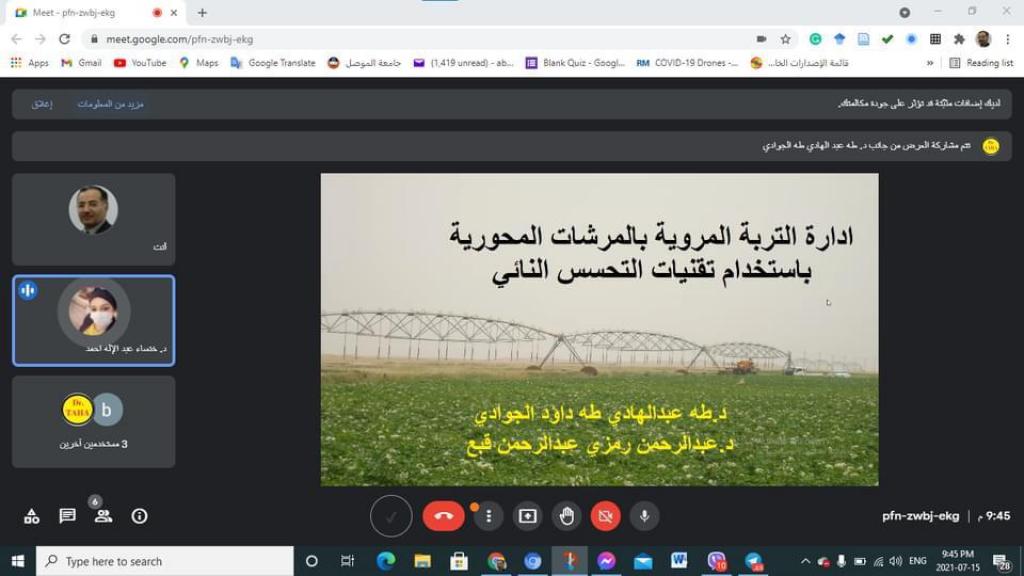The width and height of the screenshot is (1024, 576).
Task: Expand the system tray hidden icons arrow
Action: [x=805, y=561]
